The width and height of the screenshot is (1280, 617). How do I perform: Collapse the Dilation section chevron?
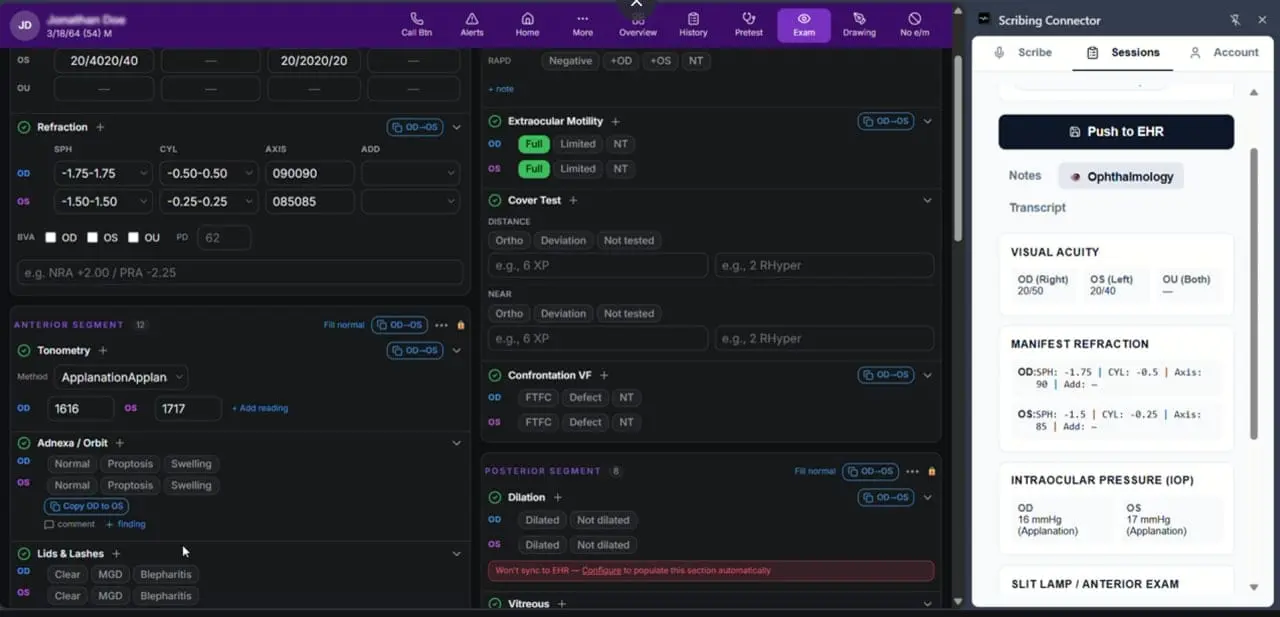(x=928, y=497)
